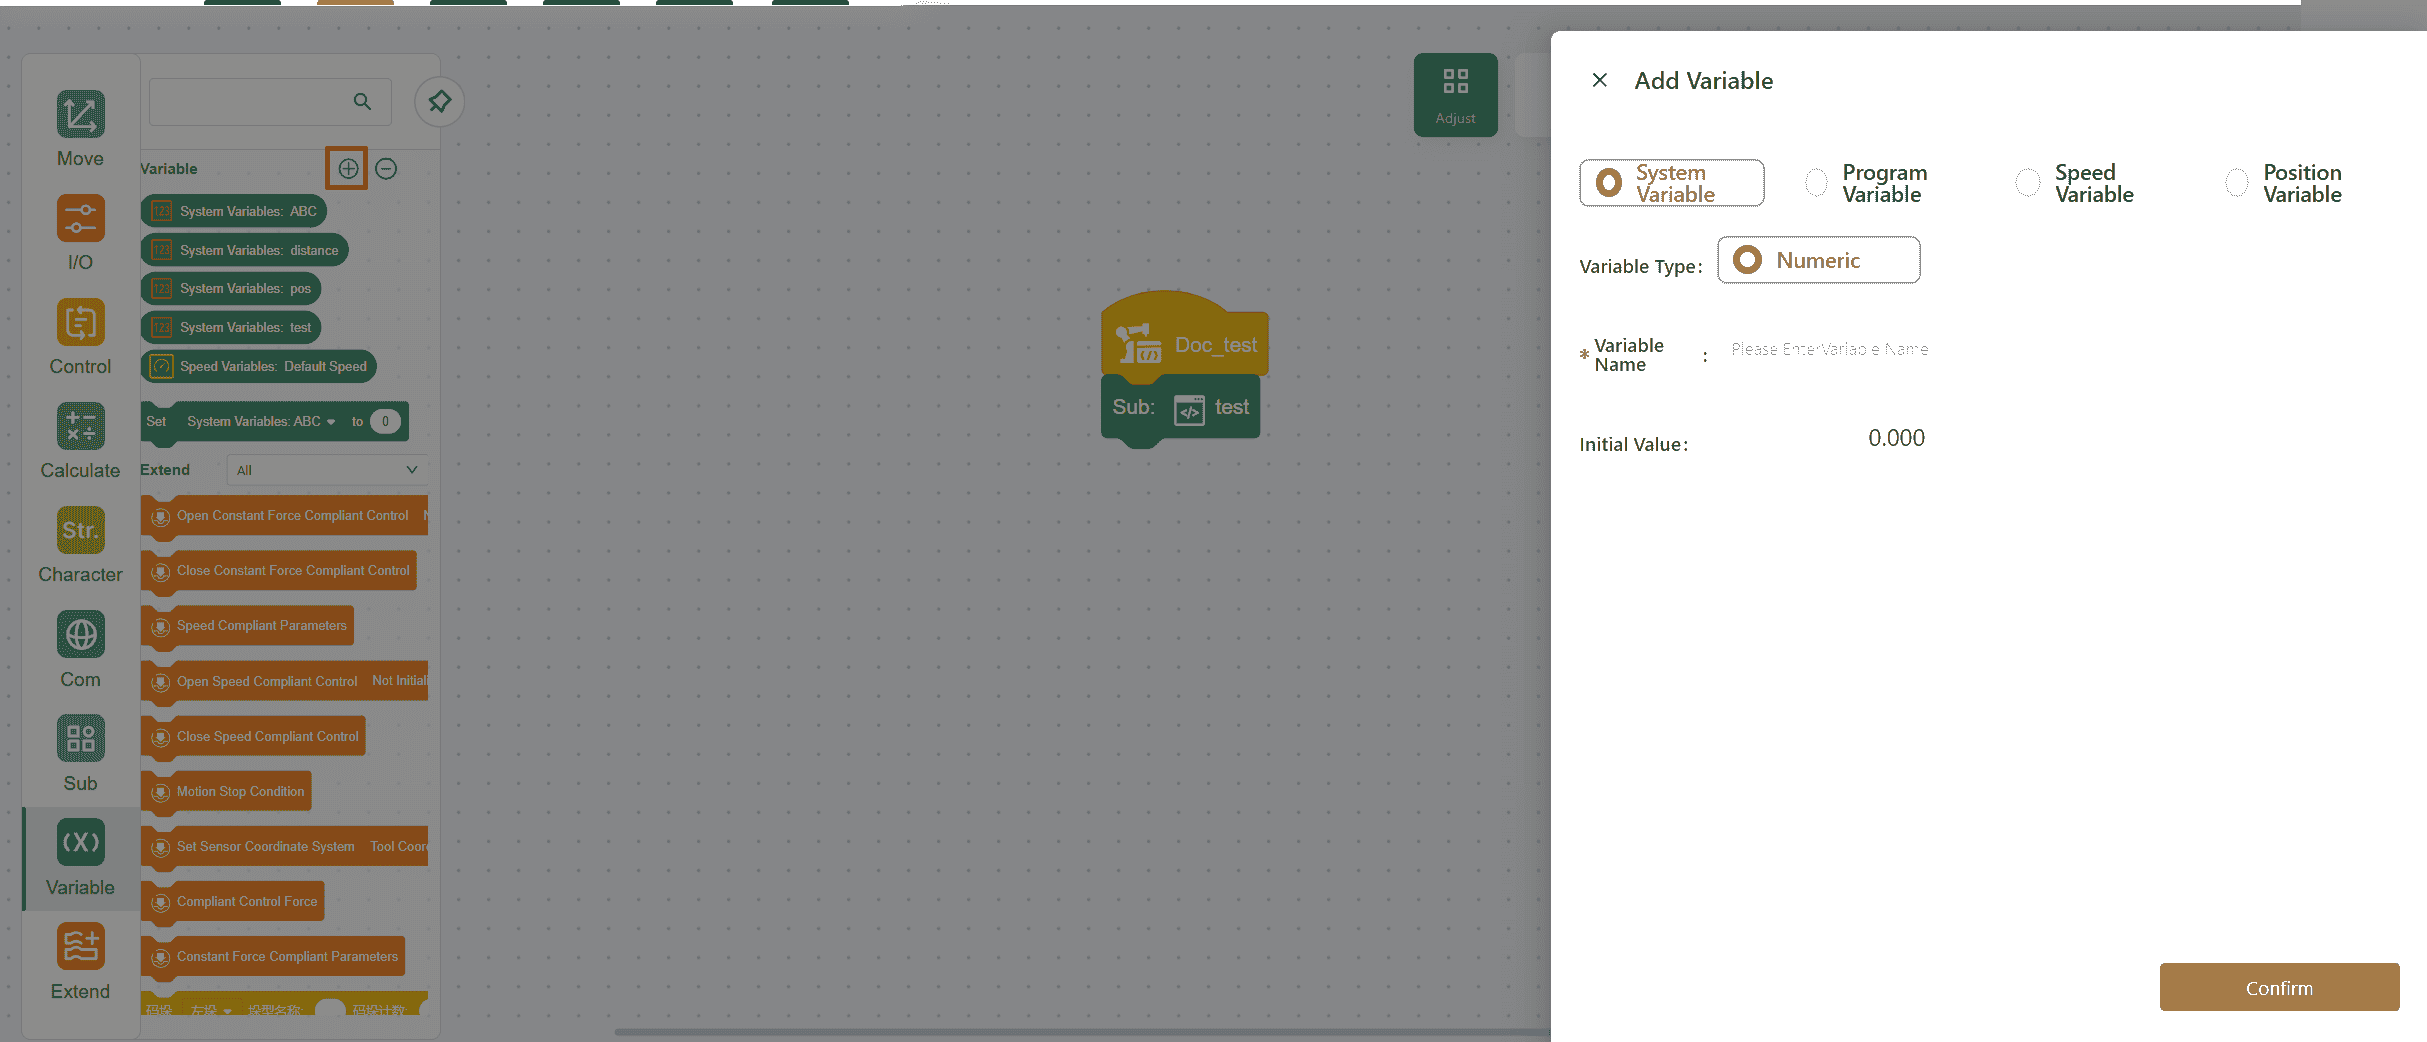Click the Variable Name input field
The width and height of the screenshot is (2427, 1042).
pos(1829,350)
